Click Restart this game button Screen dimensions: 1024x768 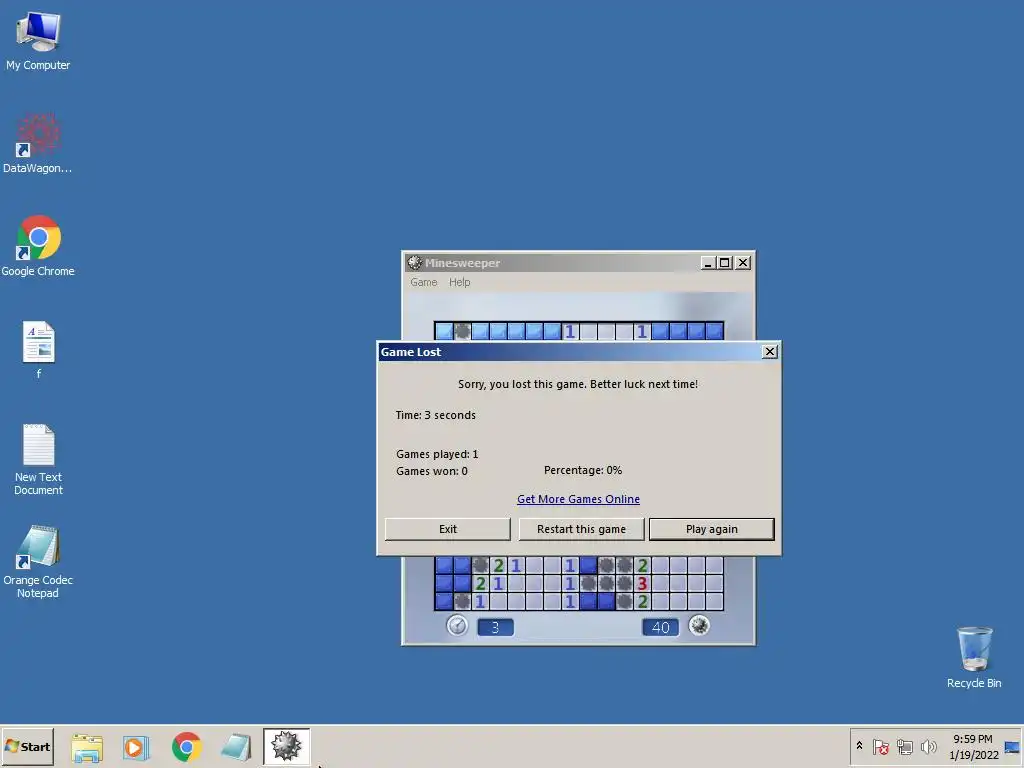point(581,529)
